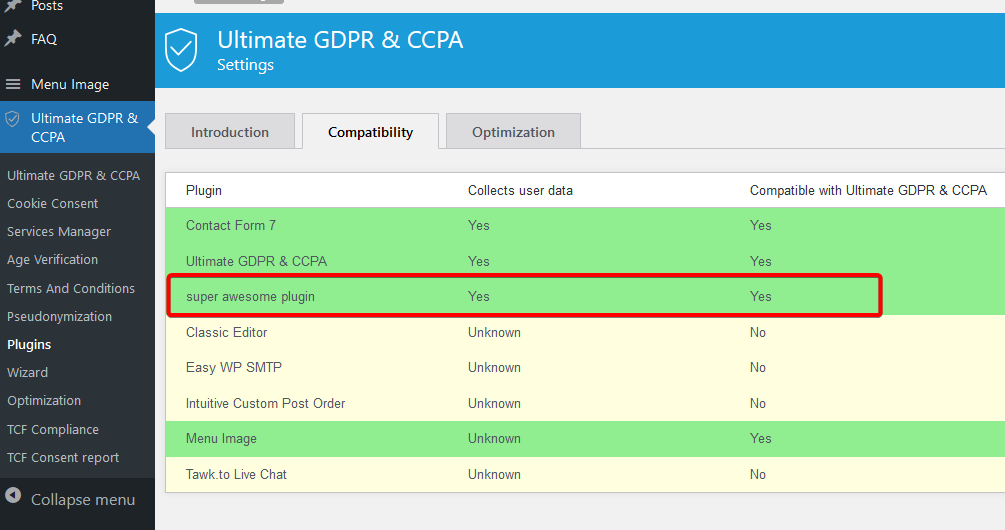Select Intuitive Custom Post Order row name

click(x=265, y=403)
